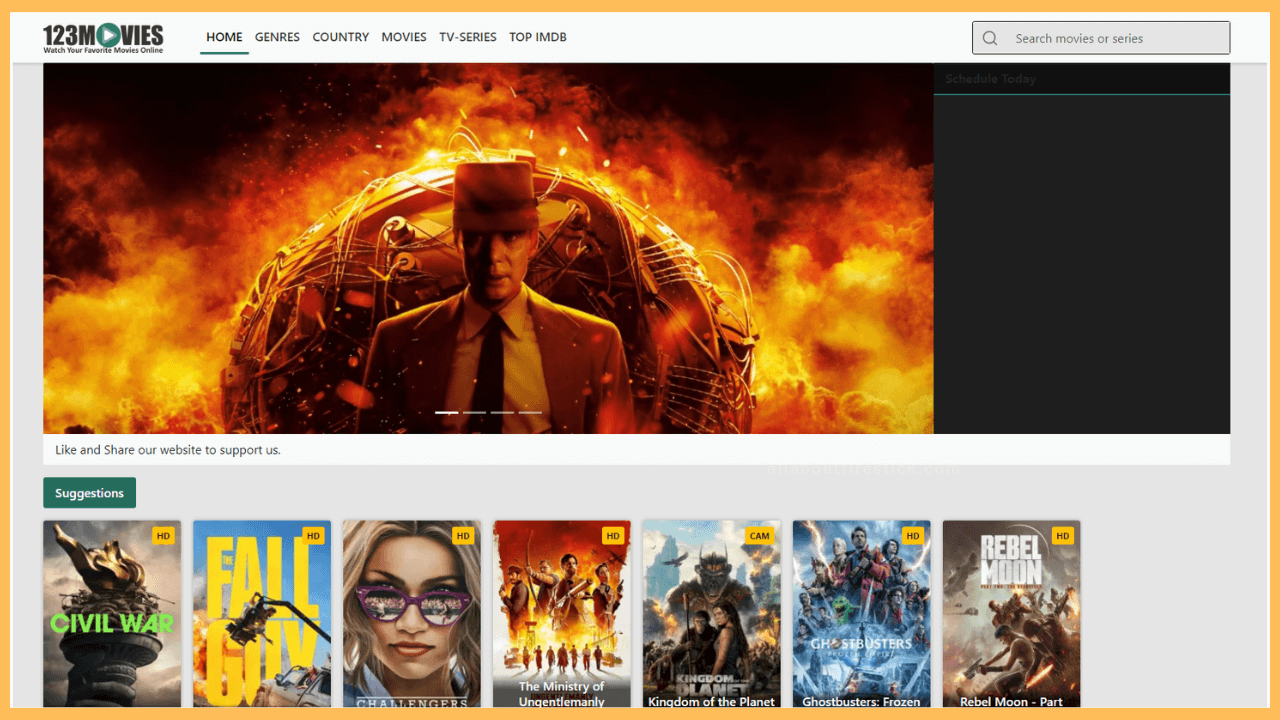This screenshot has width=1280, height=720.
Task: Switch to the HOME tab
Action: pyautogui.click(x=224, y=37)
